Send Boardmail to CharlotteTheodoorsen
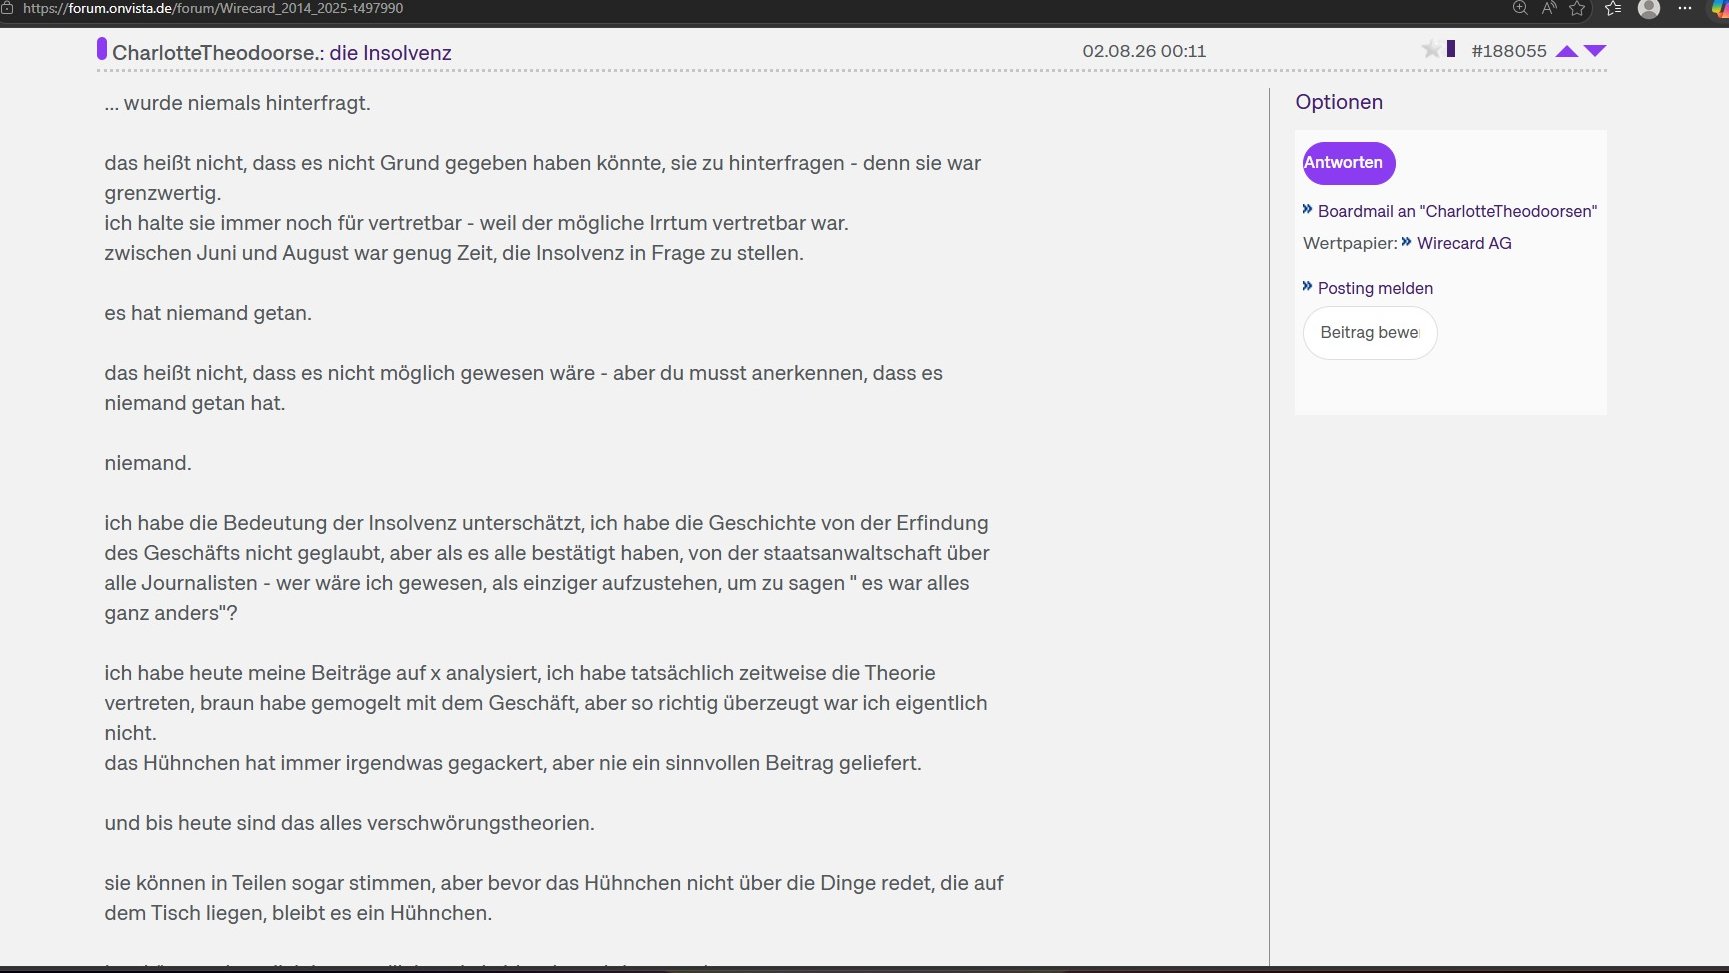This screenshot has width=1729, height=973. coord(1457,211)
